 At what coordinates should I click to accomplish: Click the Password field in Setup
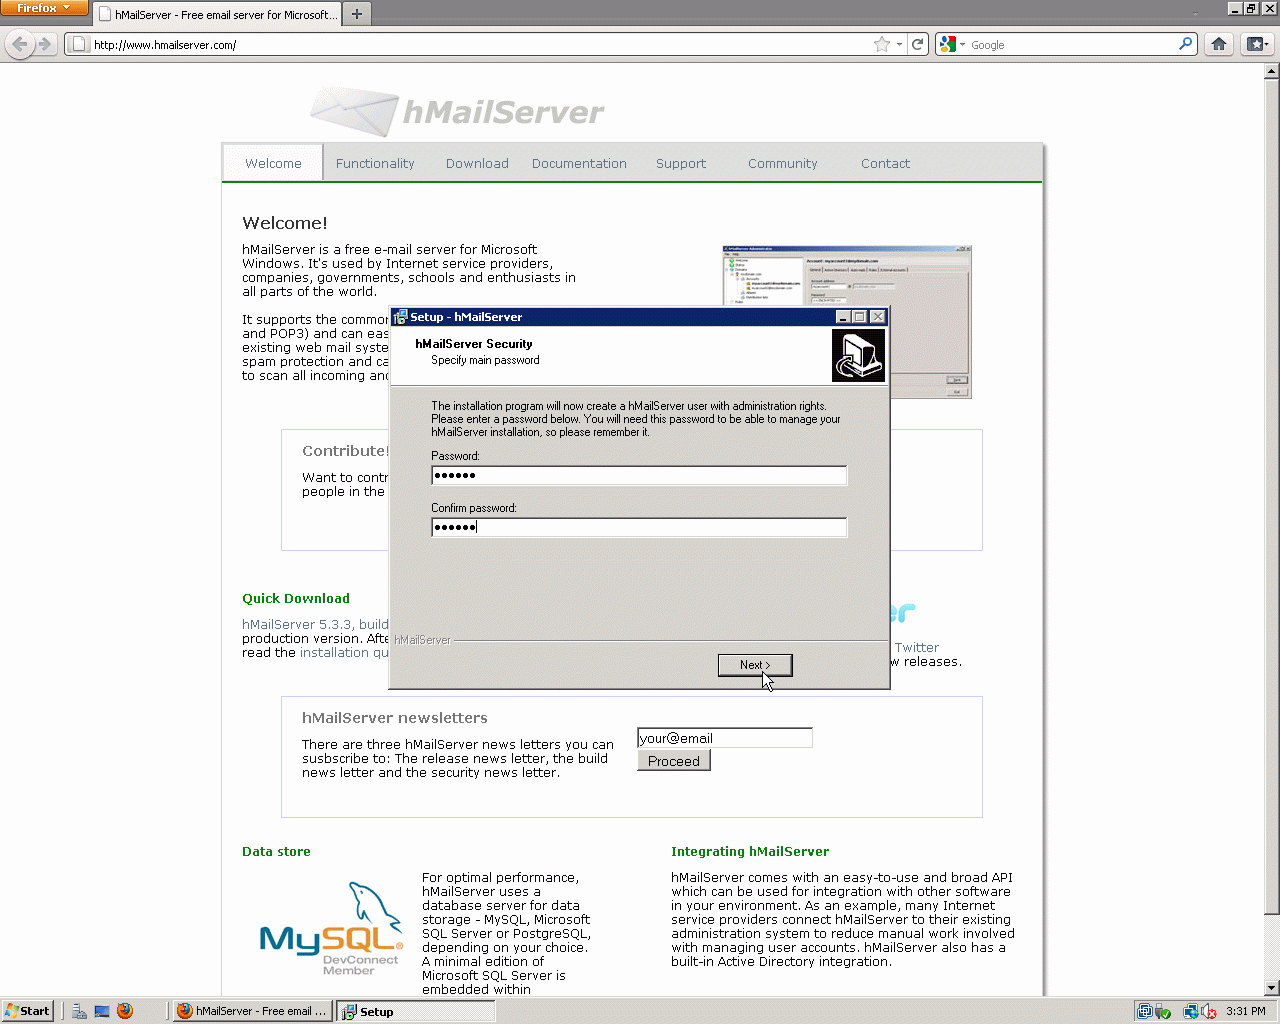pos(639,475)
